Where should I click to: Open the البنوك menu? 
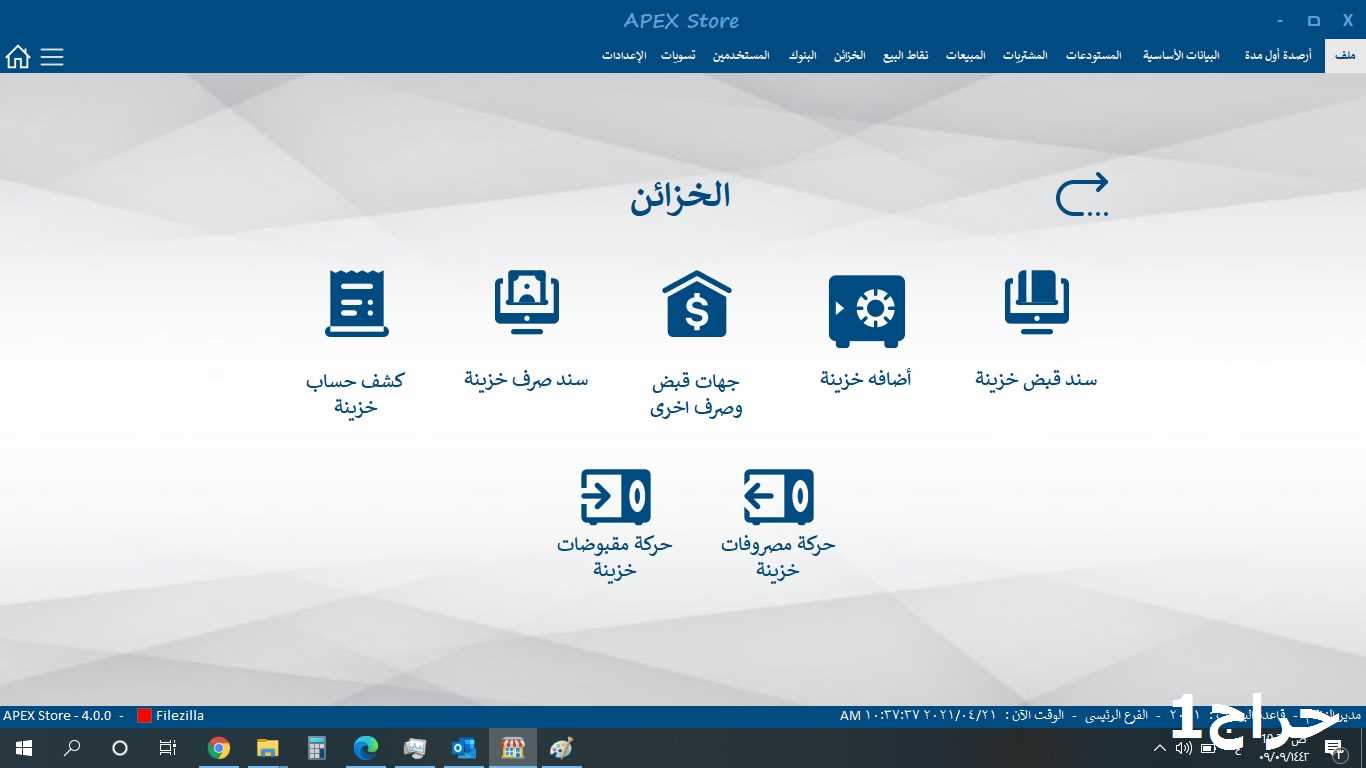click(x=802, y=56)
